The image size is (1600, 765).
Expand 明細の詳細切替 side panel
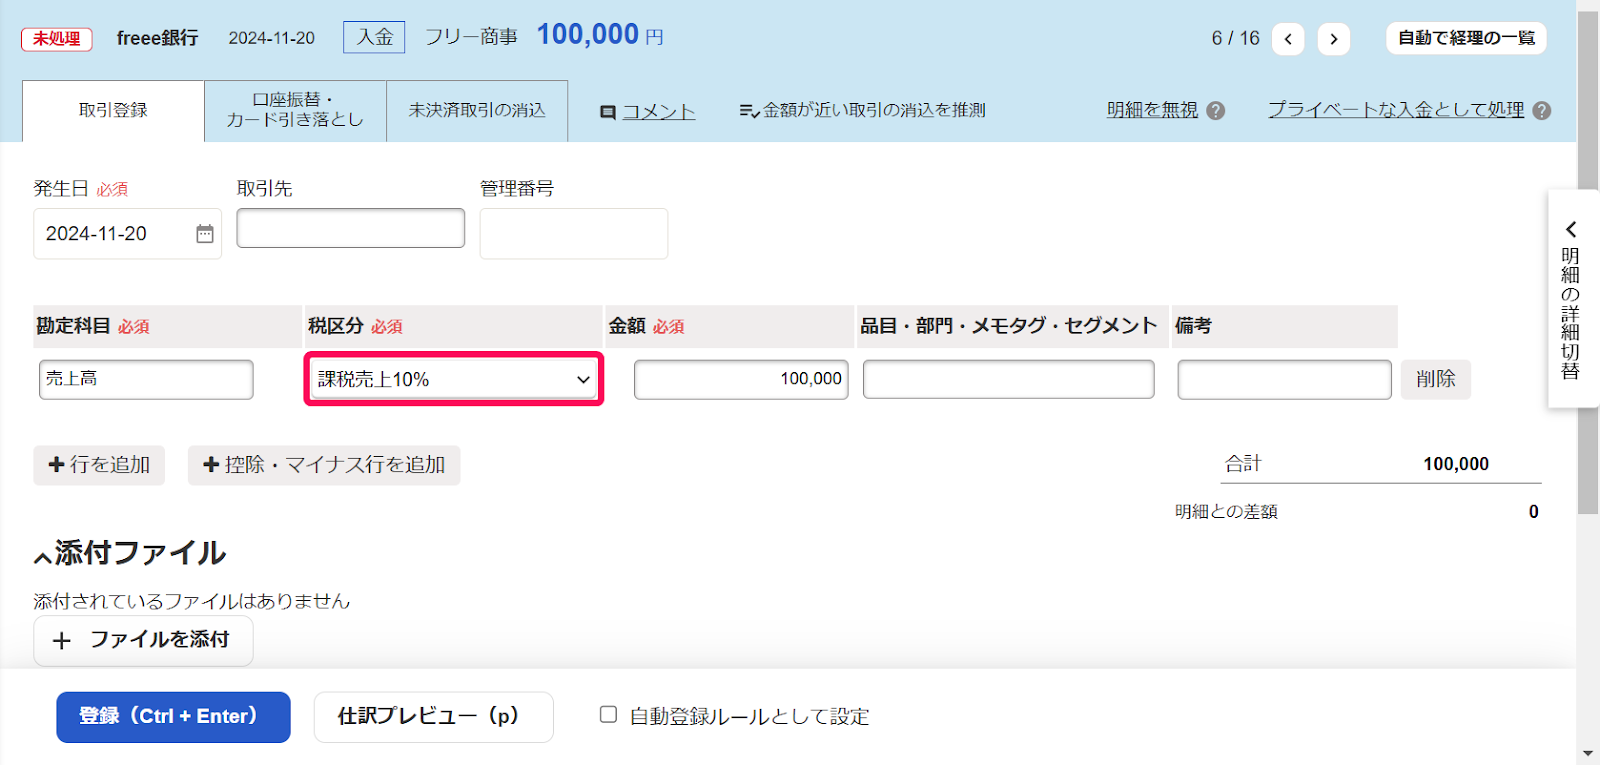click(1571, 298)
